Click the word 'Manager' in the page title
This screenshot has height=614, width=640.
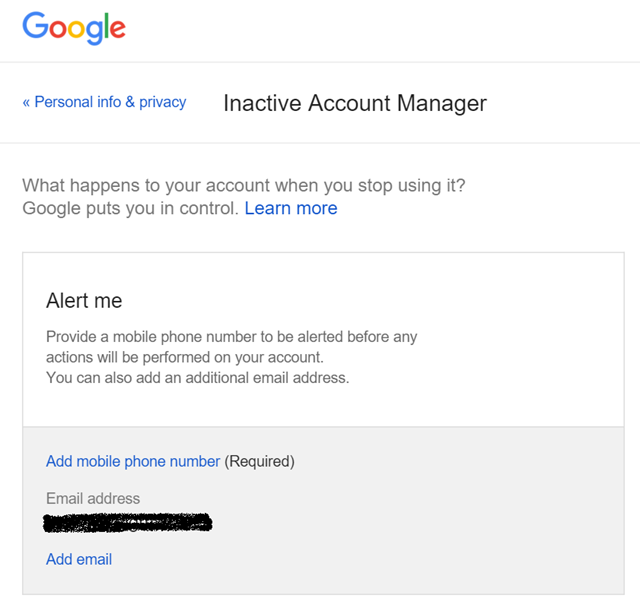(x=442, y=104)
